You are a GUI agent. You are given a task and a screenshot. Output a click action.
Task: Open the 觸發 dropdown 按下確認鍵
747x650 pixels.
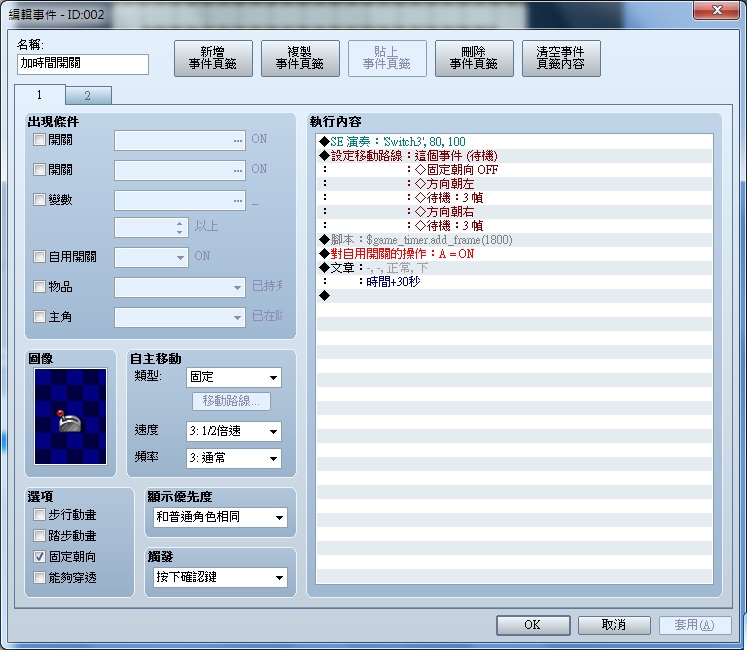point(220,577)
